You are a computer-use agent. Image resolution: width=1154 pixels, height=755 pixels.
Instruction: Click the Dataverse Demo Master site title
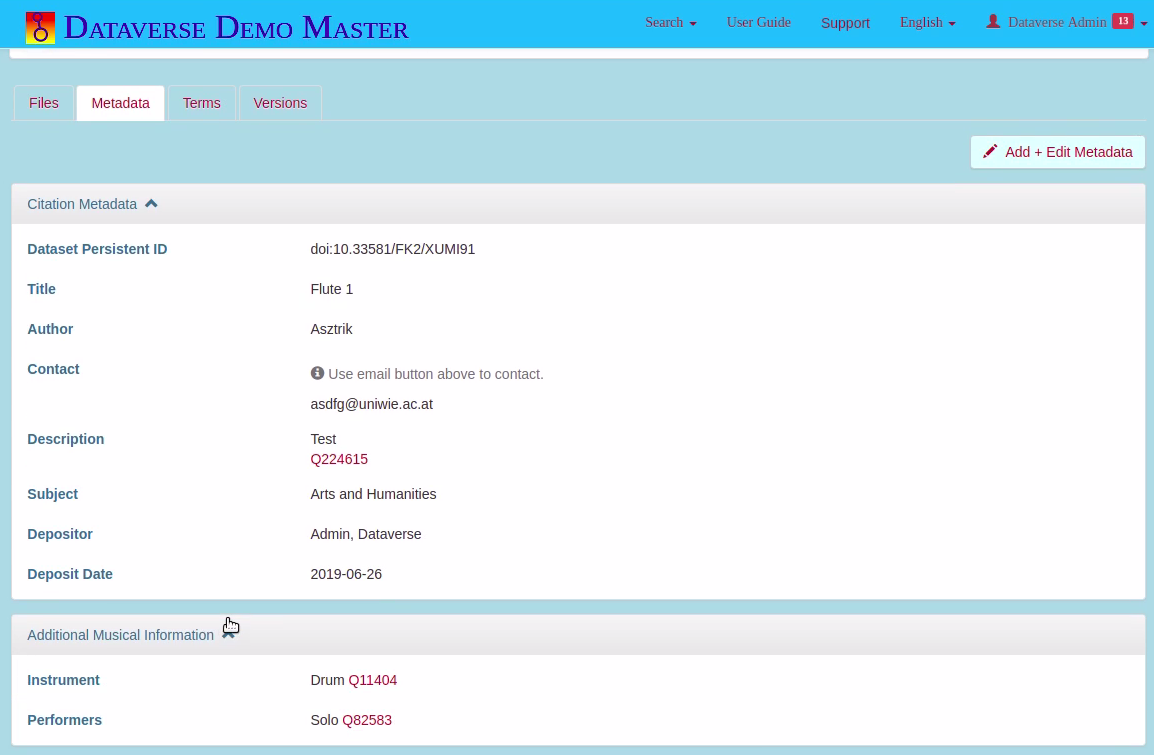(236, 27)
